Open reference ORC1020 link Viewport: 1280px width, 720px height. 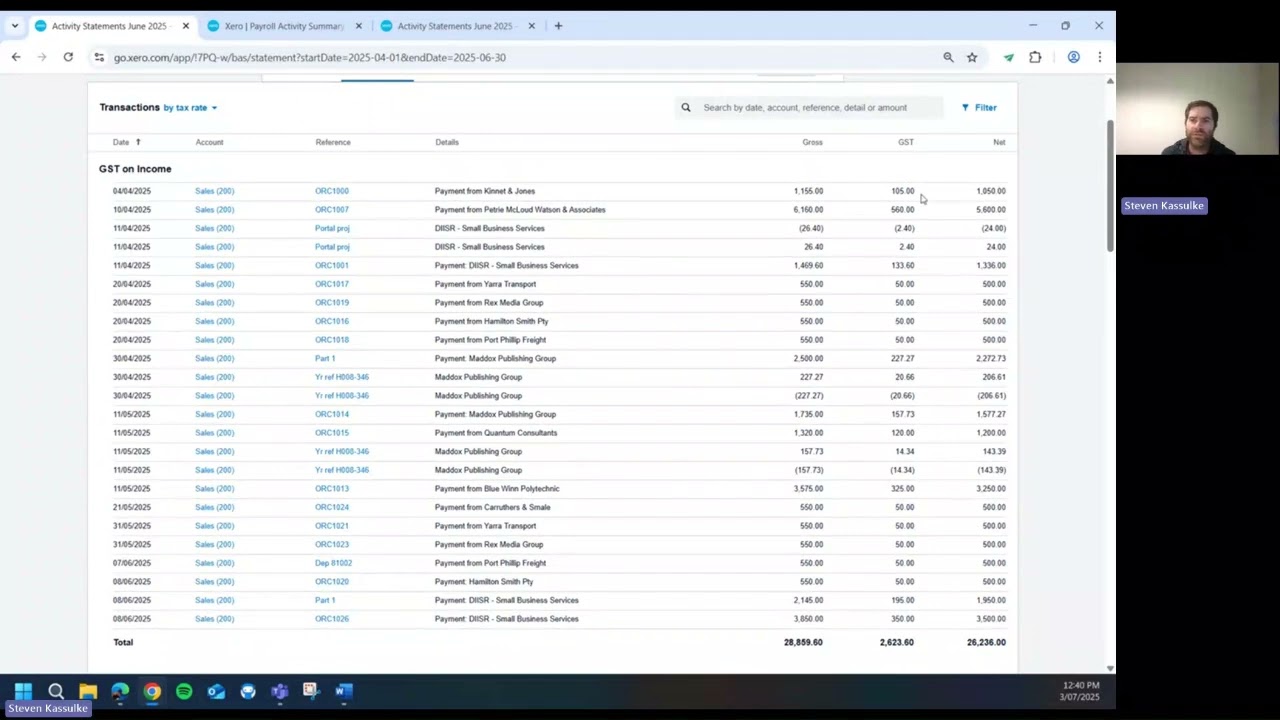332,582
